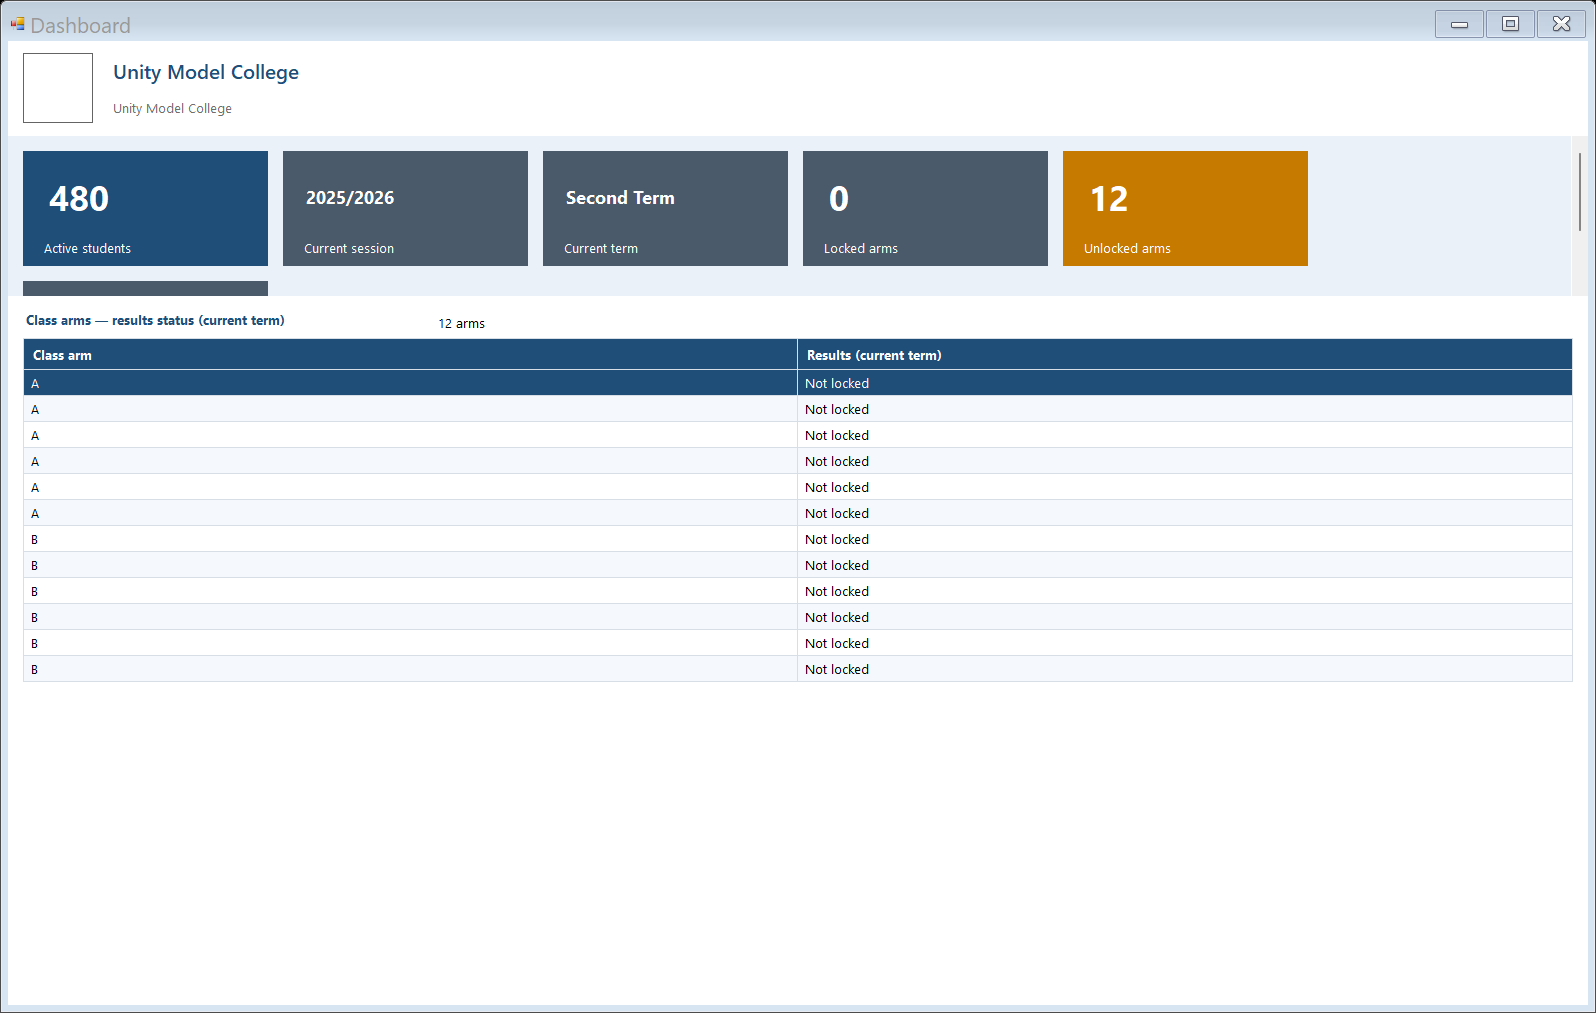Click the "12 arms" count label
Screen dimensions: 1596x1013
pos(461,323)
